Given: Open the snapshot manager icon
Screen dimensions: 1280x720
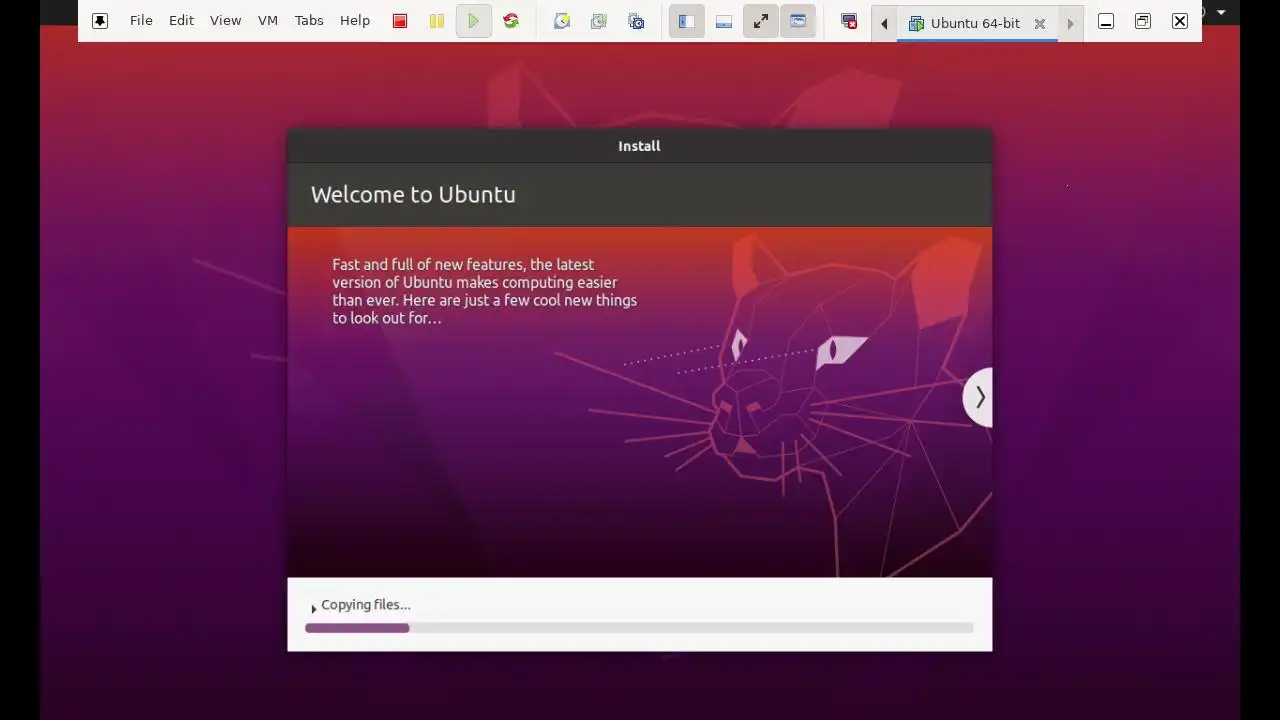Looking at the screenshot, I should tap(636, 21).
